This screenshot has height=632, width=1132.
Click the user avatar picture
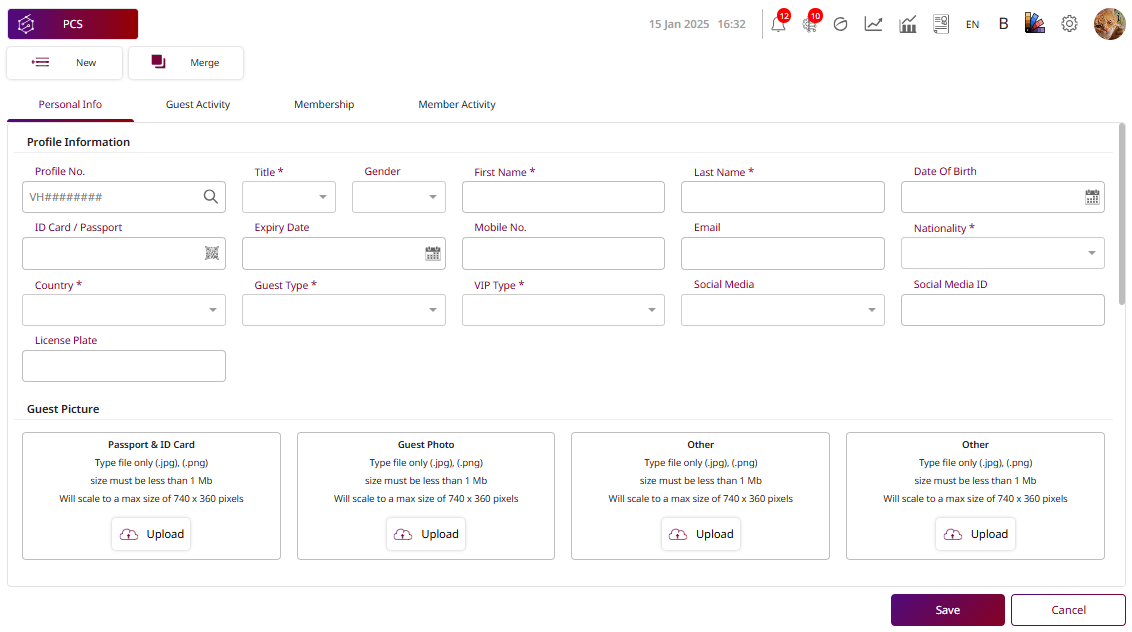click(1109, 24)
